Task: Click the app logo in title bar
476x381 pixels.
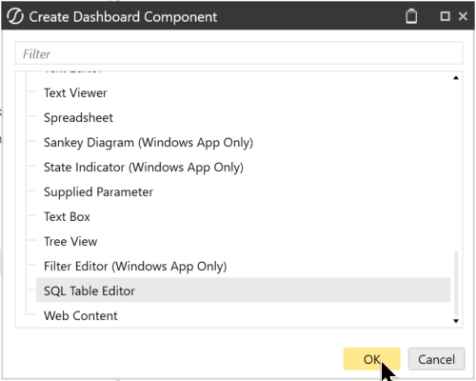Action: point(15,16)
